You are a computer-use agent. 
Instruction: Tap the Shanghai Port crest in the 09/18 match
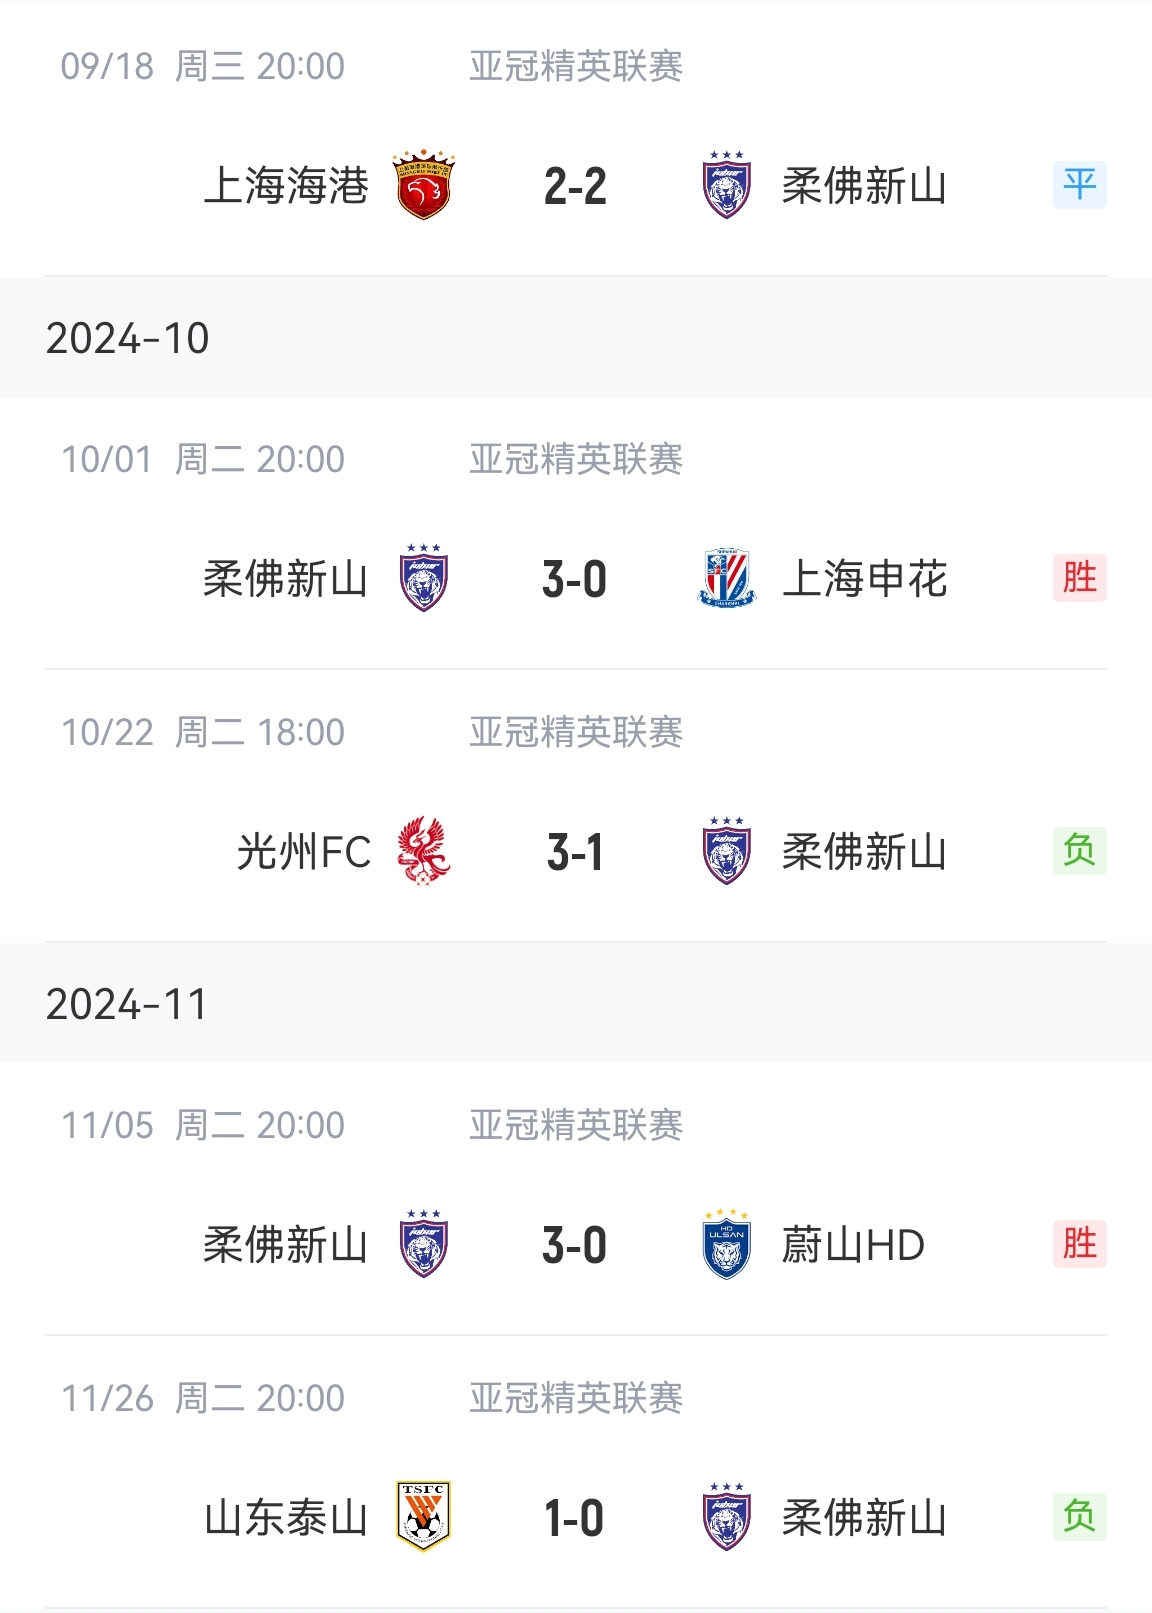423,185
